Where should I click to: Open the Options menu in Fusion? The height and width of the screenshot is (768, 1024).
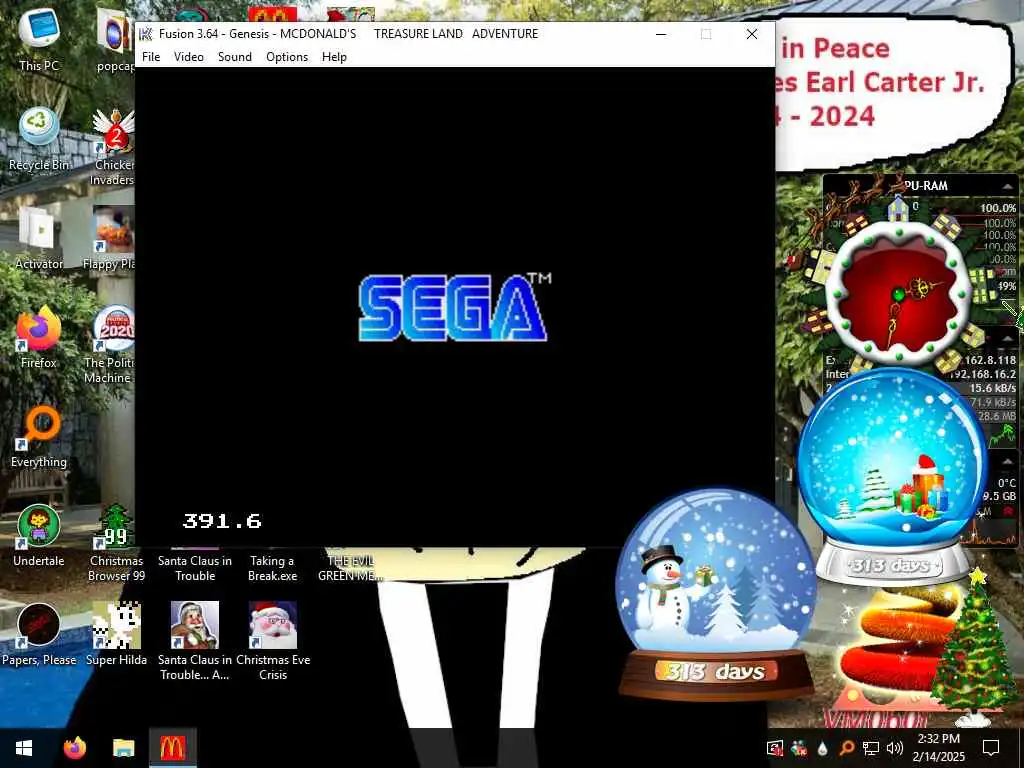tap(287, 57)
